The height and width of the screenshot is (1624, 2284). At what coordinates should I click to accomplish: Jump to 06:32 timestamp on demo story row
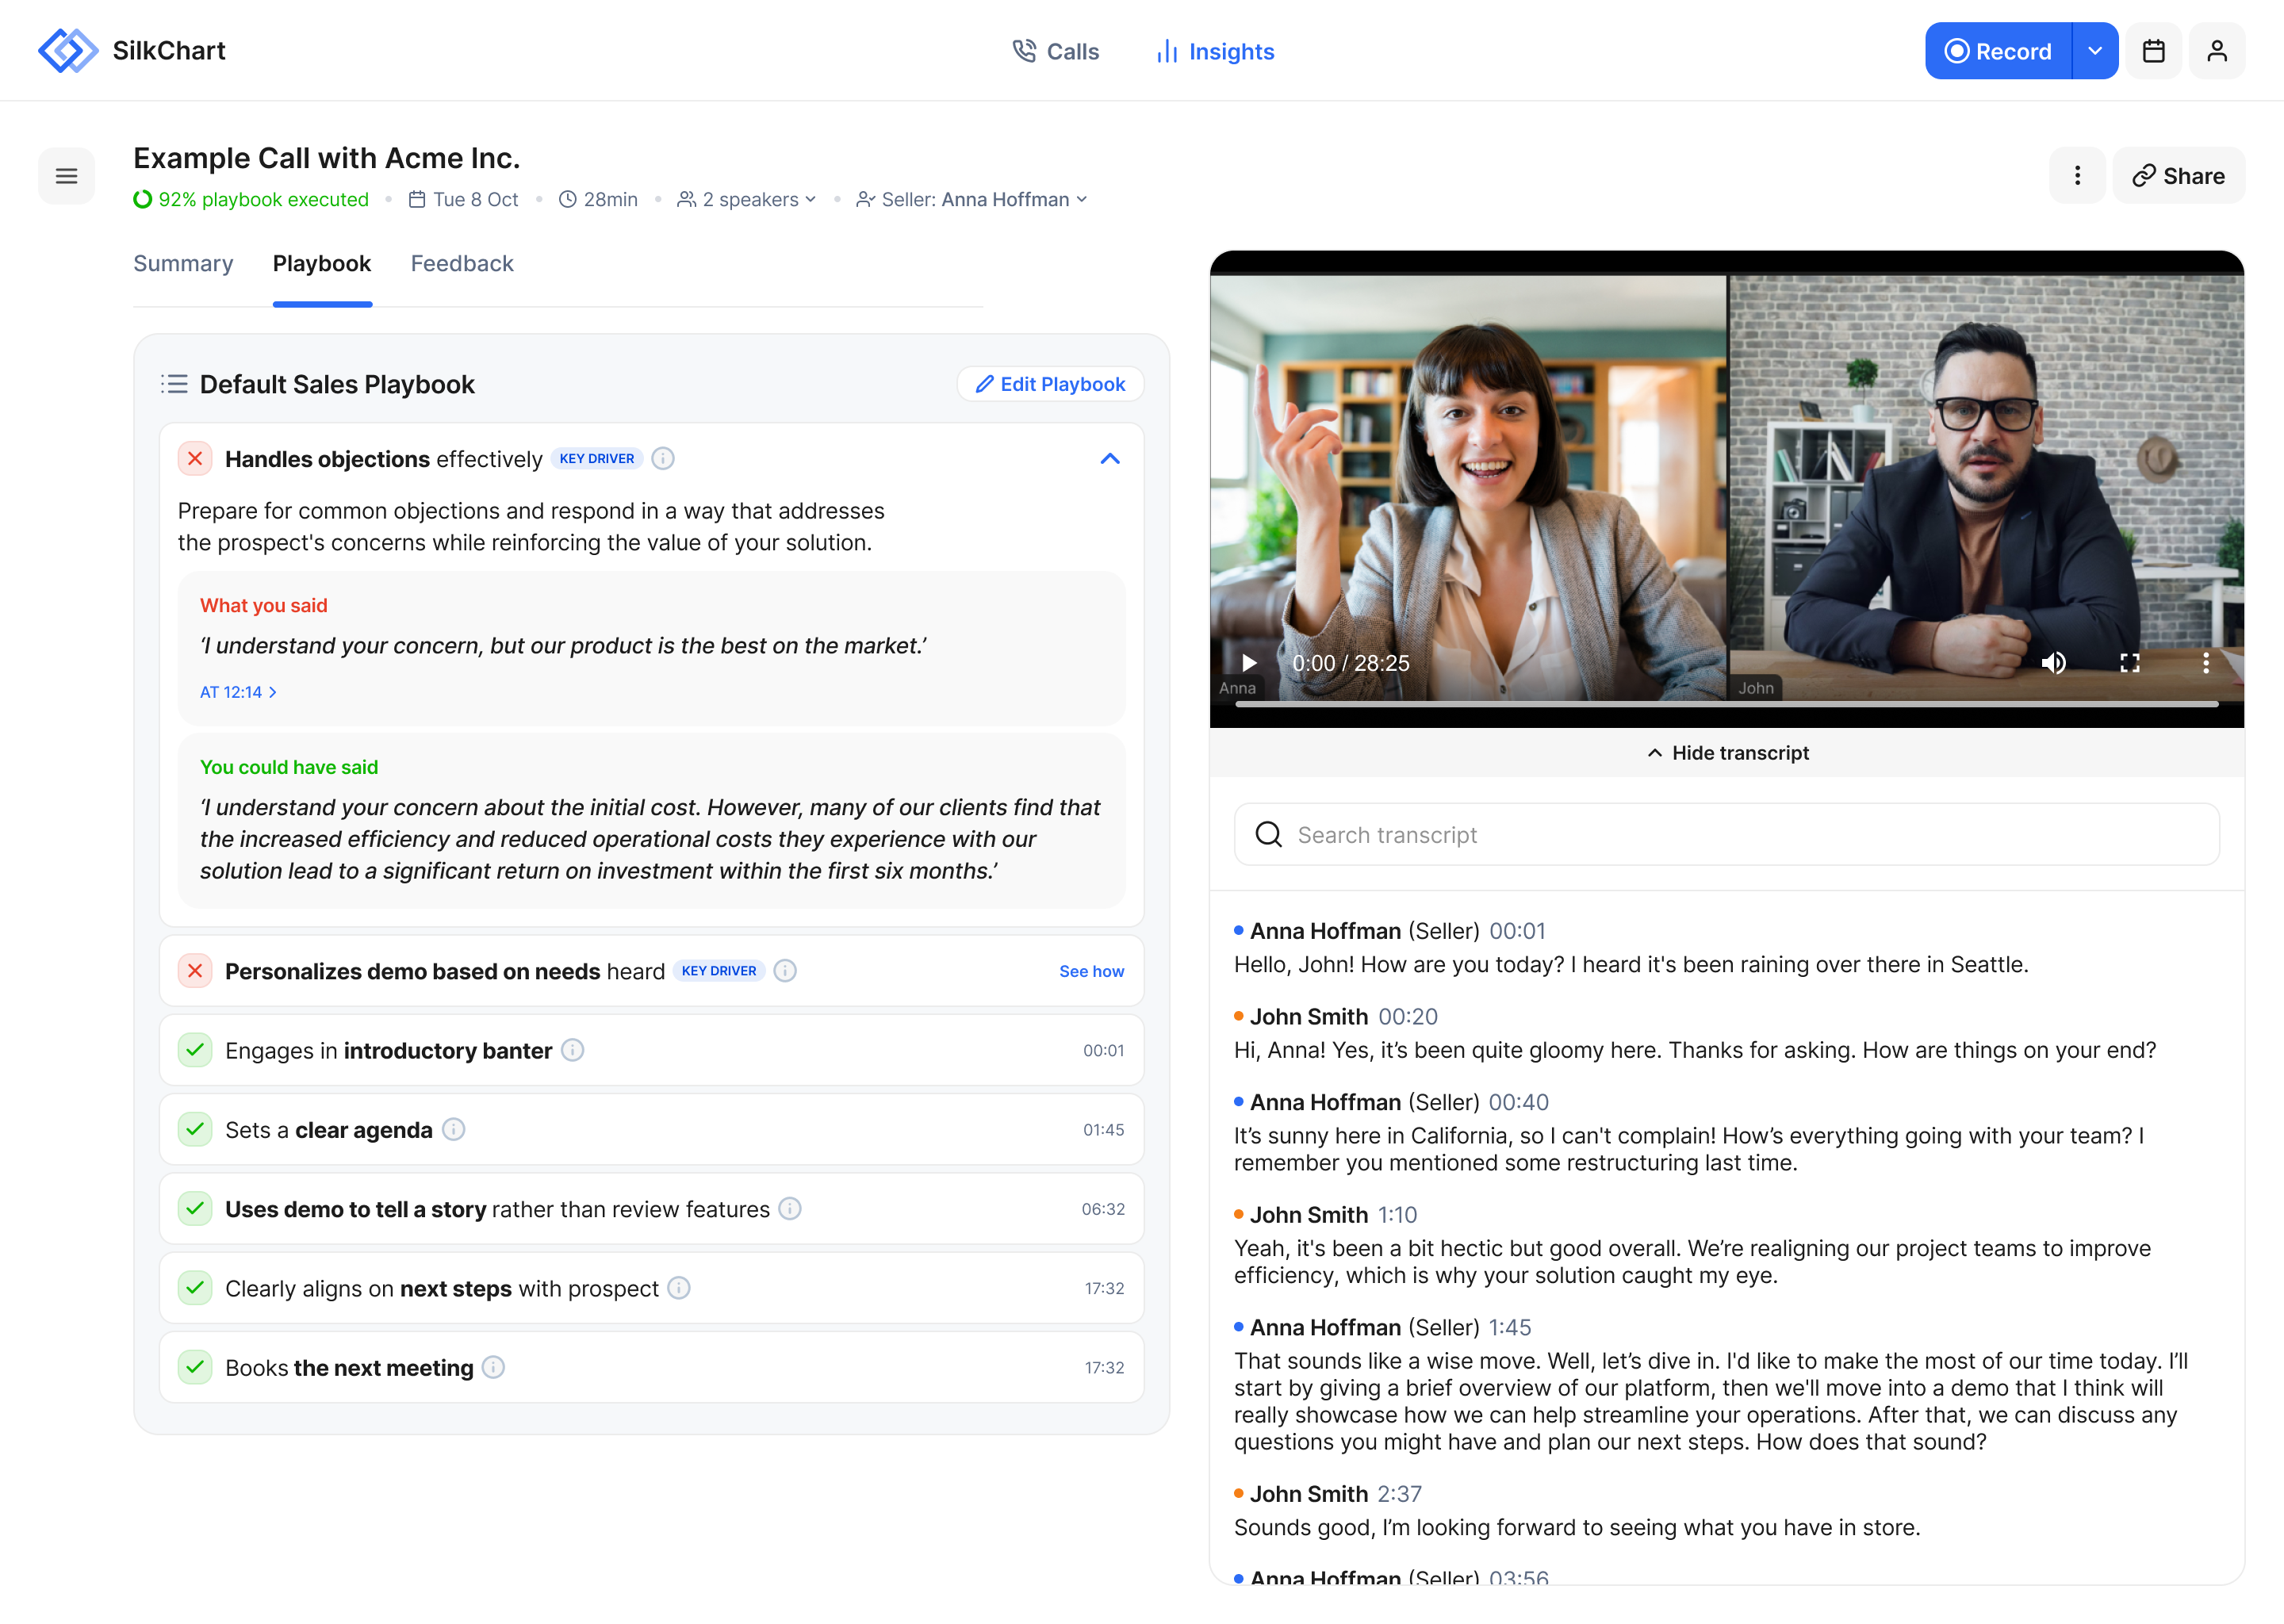point(1102,1209)
